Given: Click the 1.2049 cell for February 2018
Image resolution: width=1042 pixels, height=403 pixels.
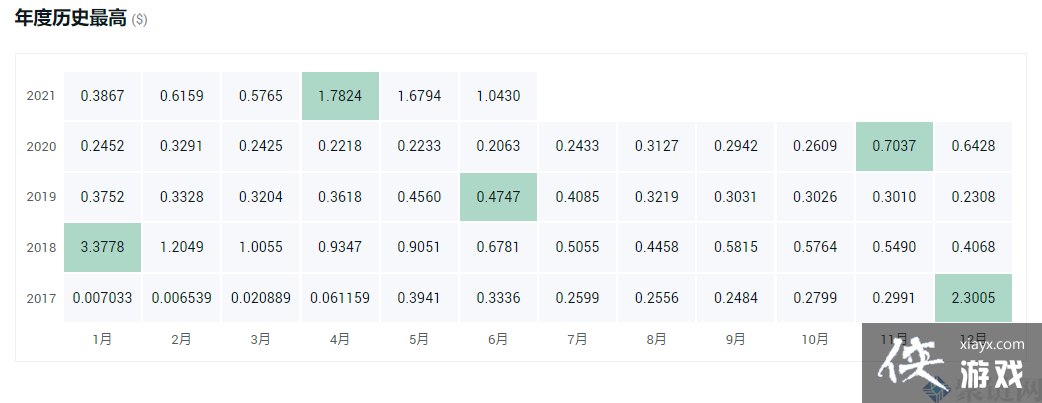Looking at the screenshot, I should (x=181, y=247).
